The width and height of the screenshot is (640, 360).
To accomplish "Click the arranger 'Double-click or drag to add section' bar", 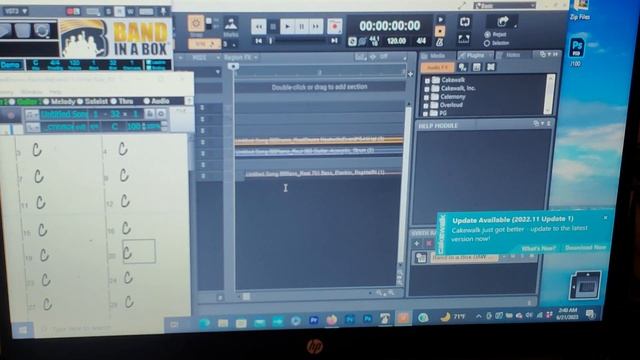I will click(319, 87).
